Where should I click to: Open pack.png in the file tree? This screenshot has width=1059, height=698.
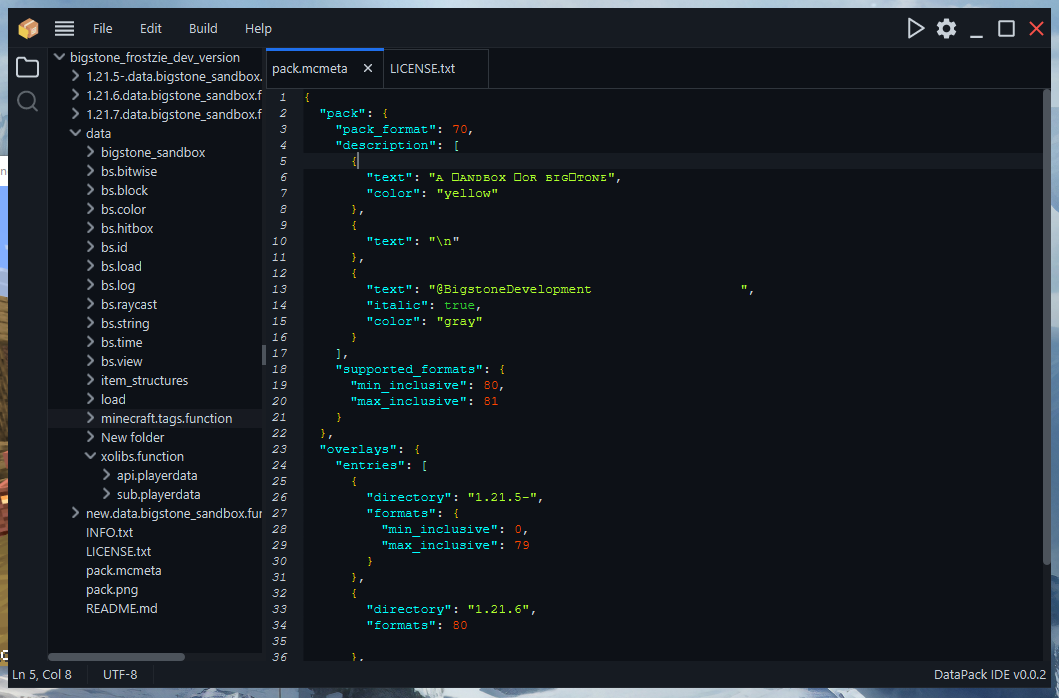click(x=112, y=589)
